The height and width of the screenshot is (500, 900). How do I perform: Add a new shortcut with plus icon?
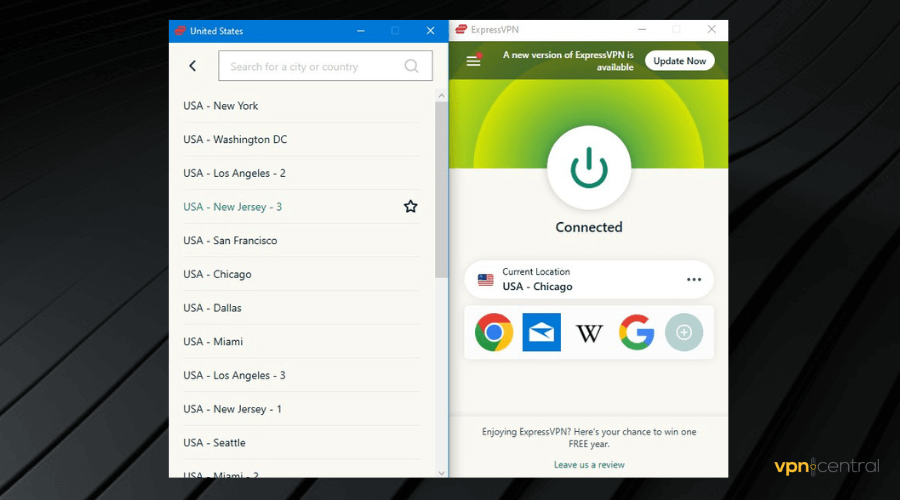(x=684, y=332)
